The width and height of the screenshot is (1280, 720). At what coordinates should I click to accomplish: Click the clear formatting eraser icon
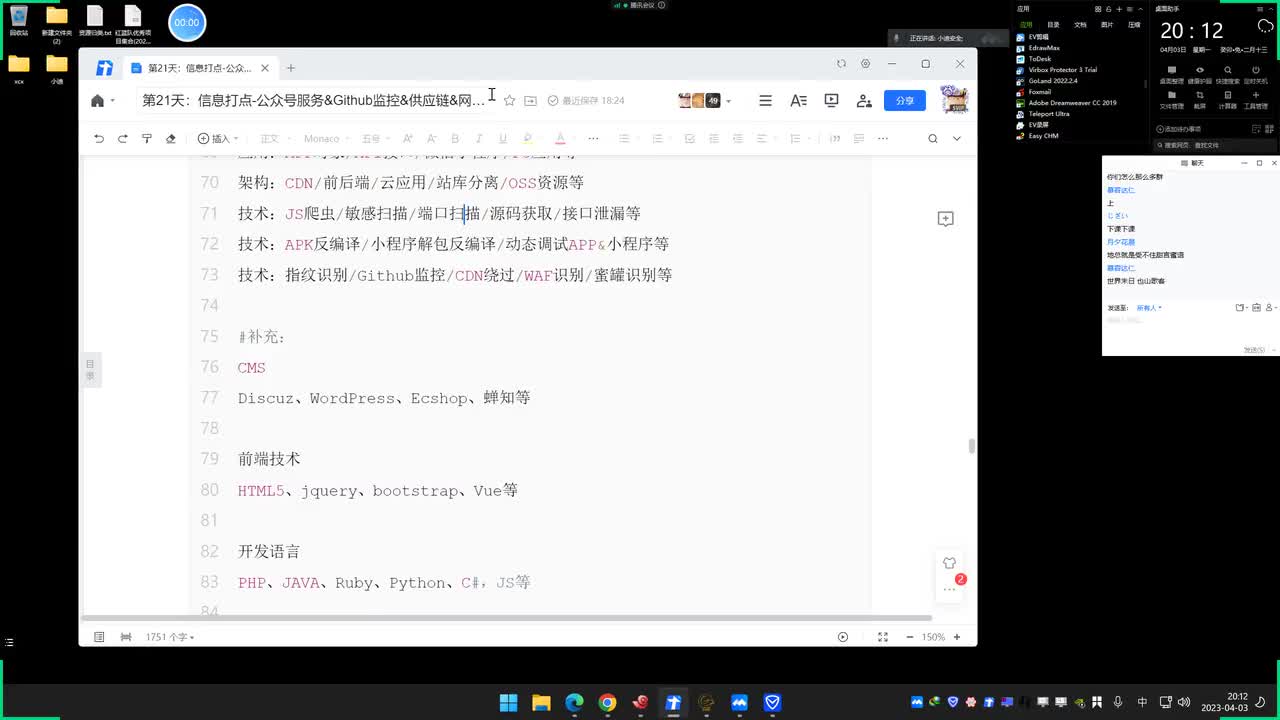click(170, 139)
